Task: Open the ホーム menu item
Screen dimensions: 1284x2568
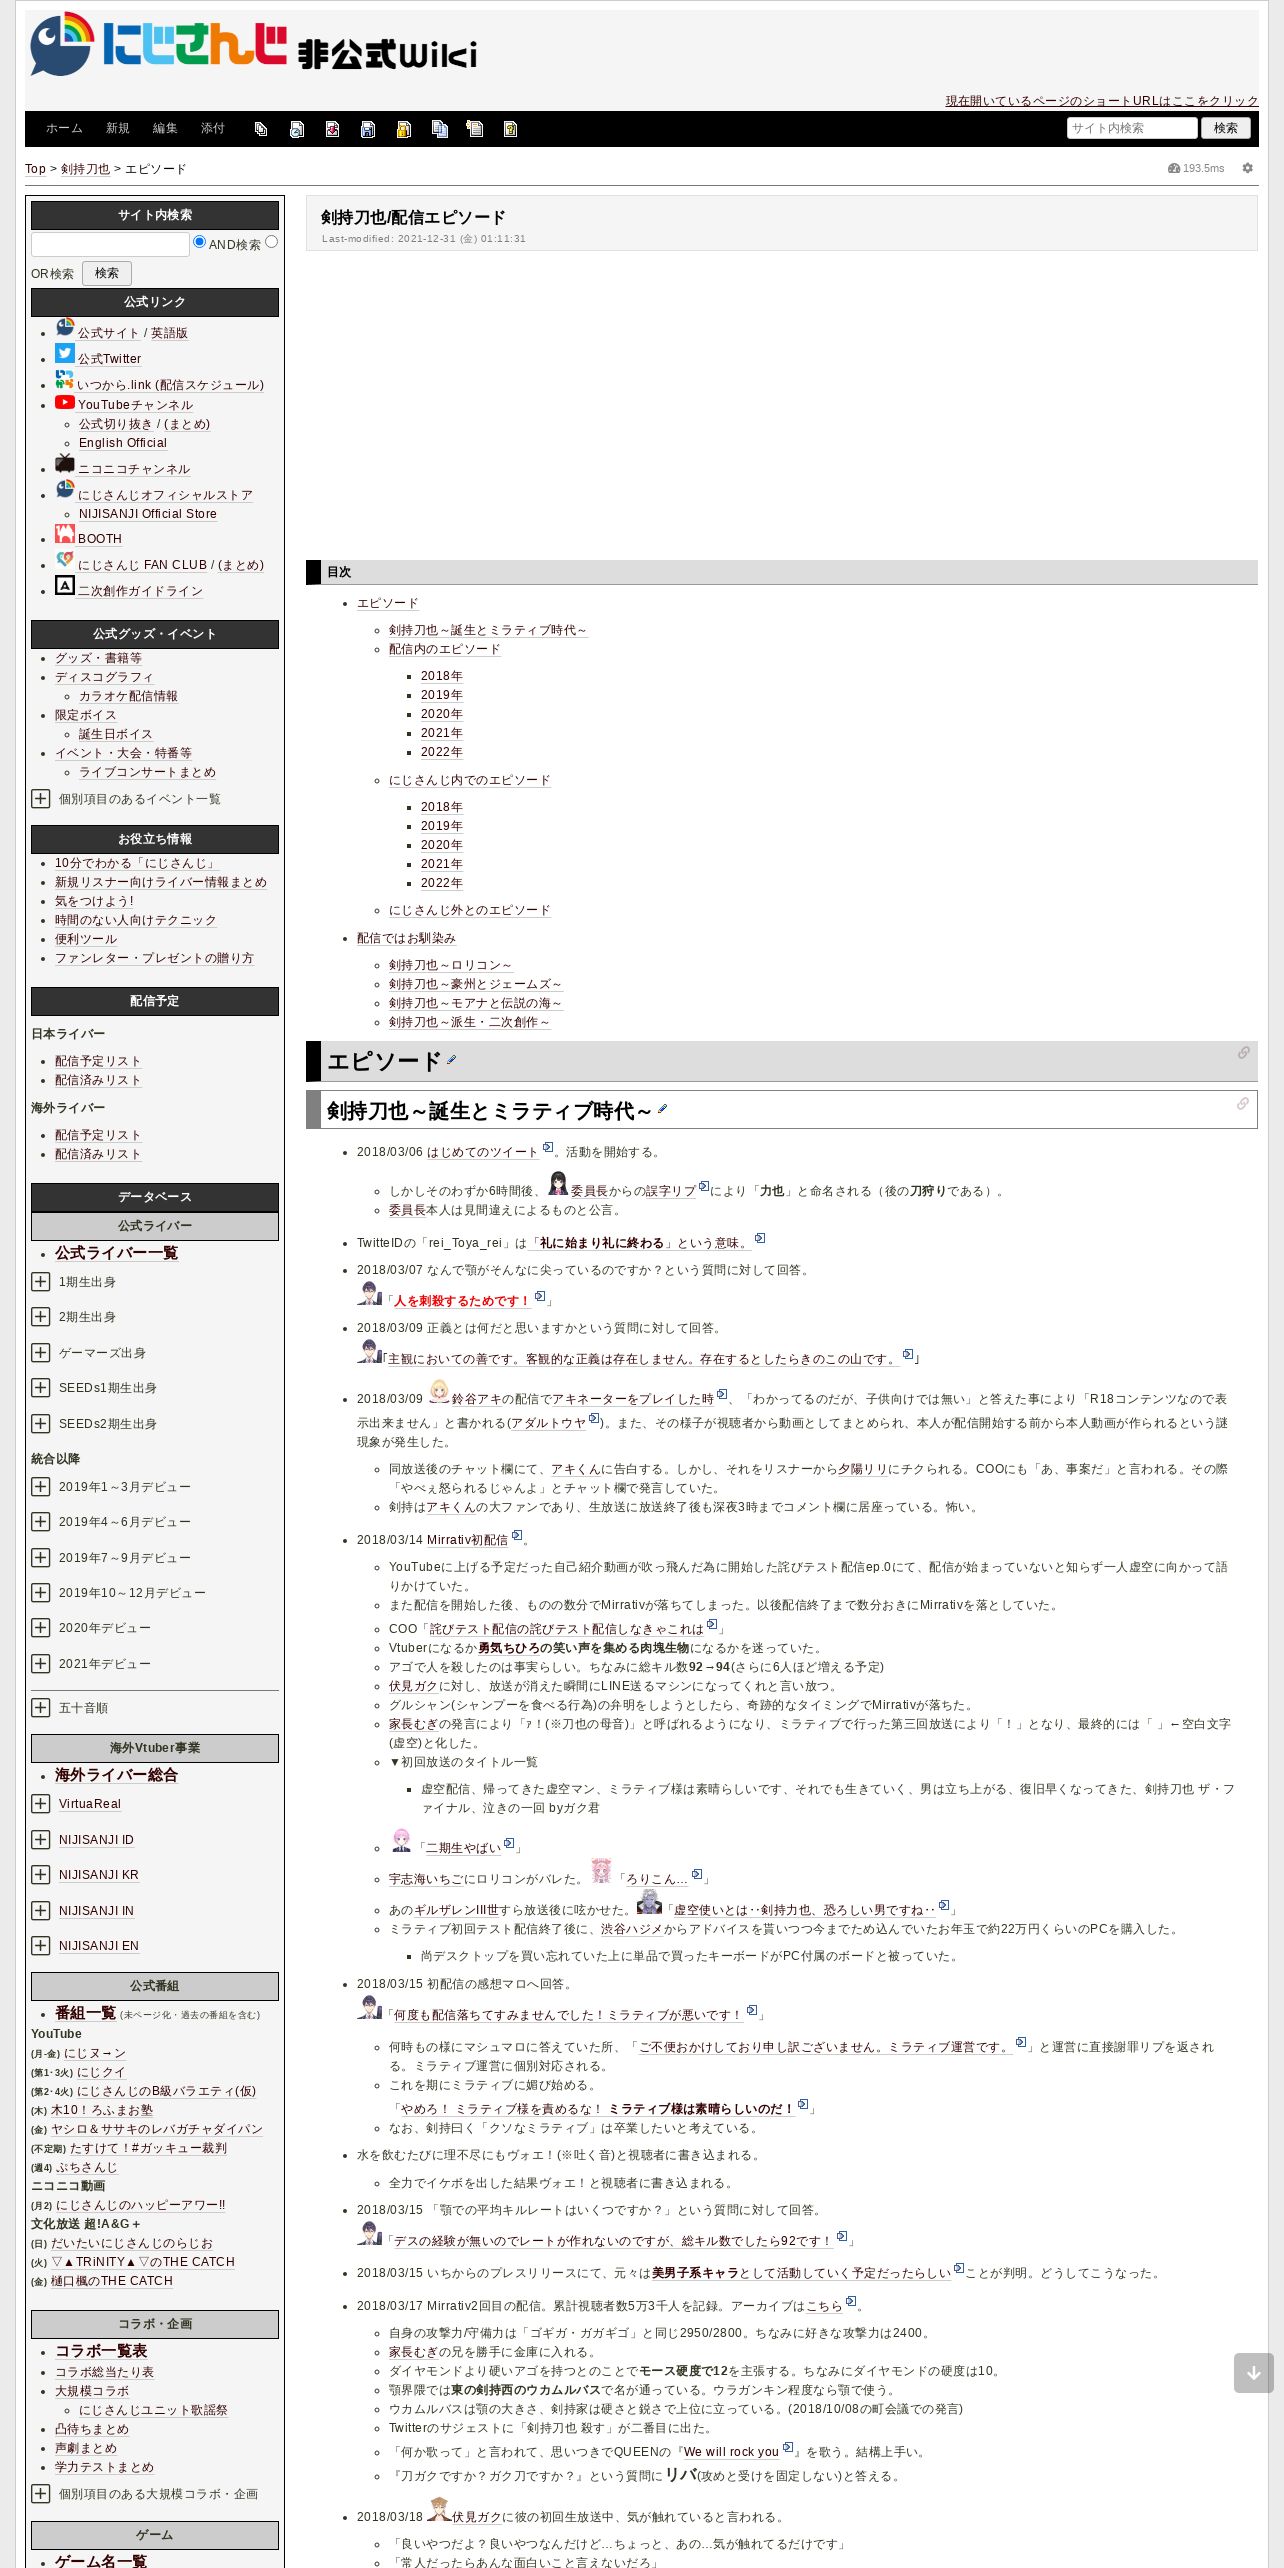Action: click(x=64, y=129)
